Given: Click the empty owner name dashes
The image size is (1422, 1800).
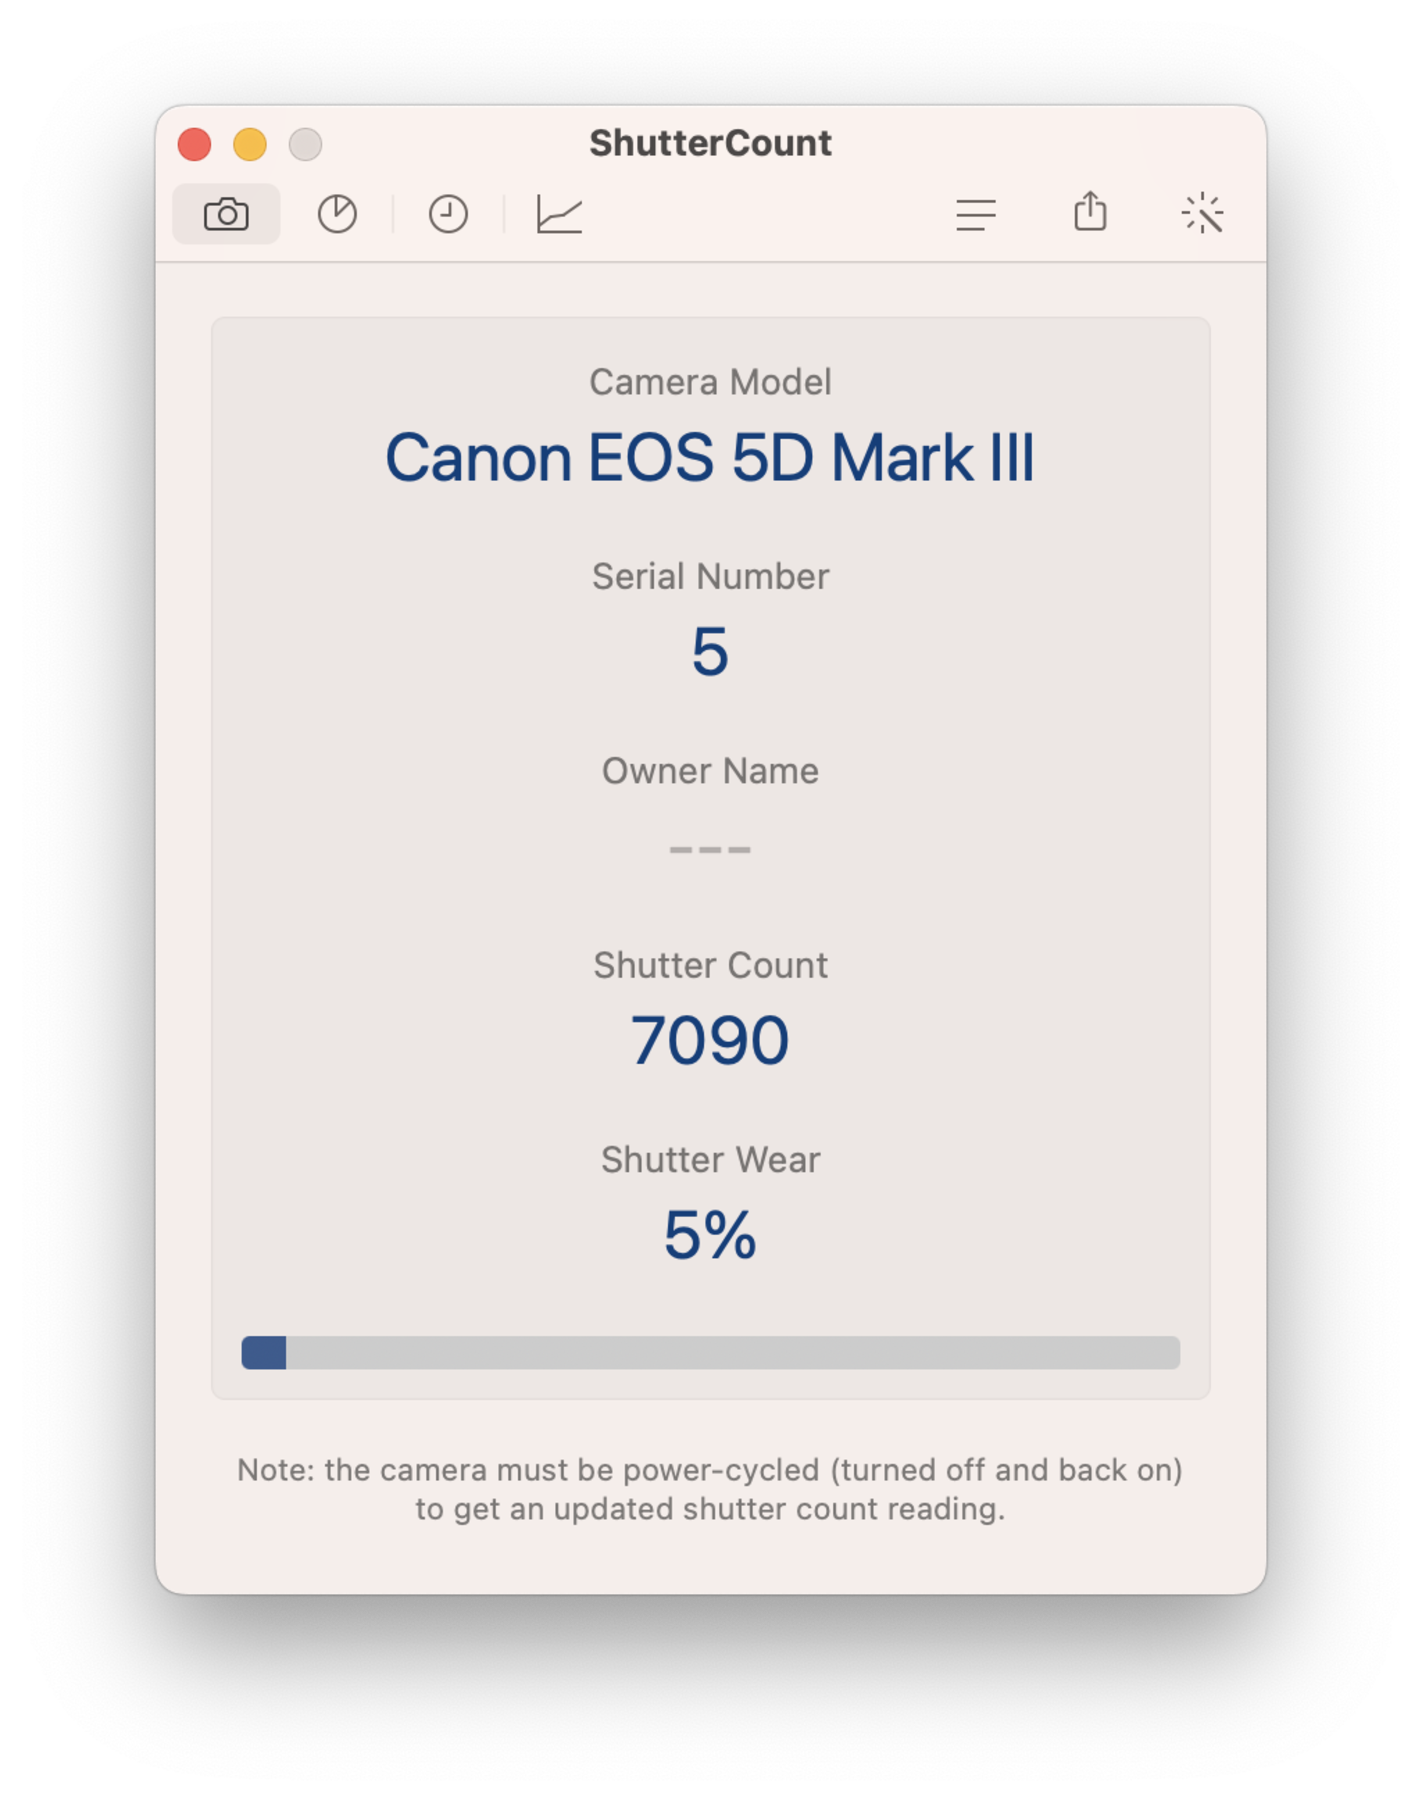Looking at the screenshot, I should [710, 849].
